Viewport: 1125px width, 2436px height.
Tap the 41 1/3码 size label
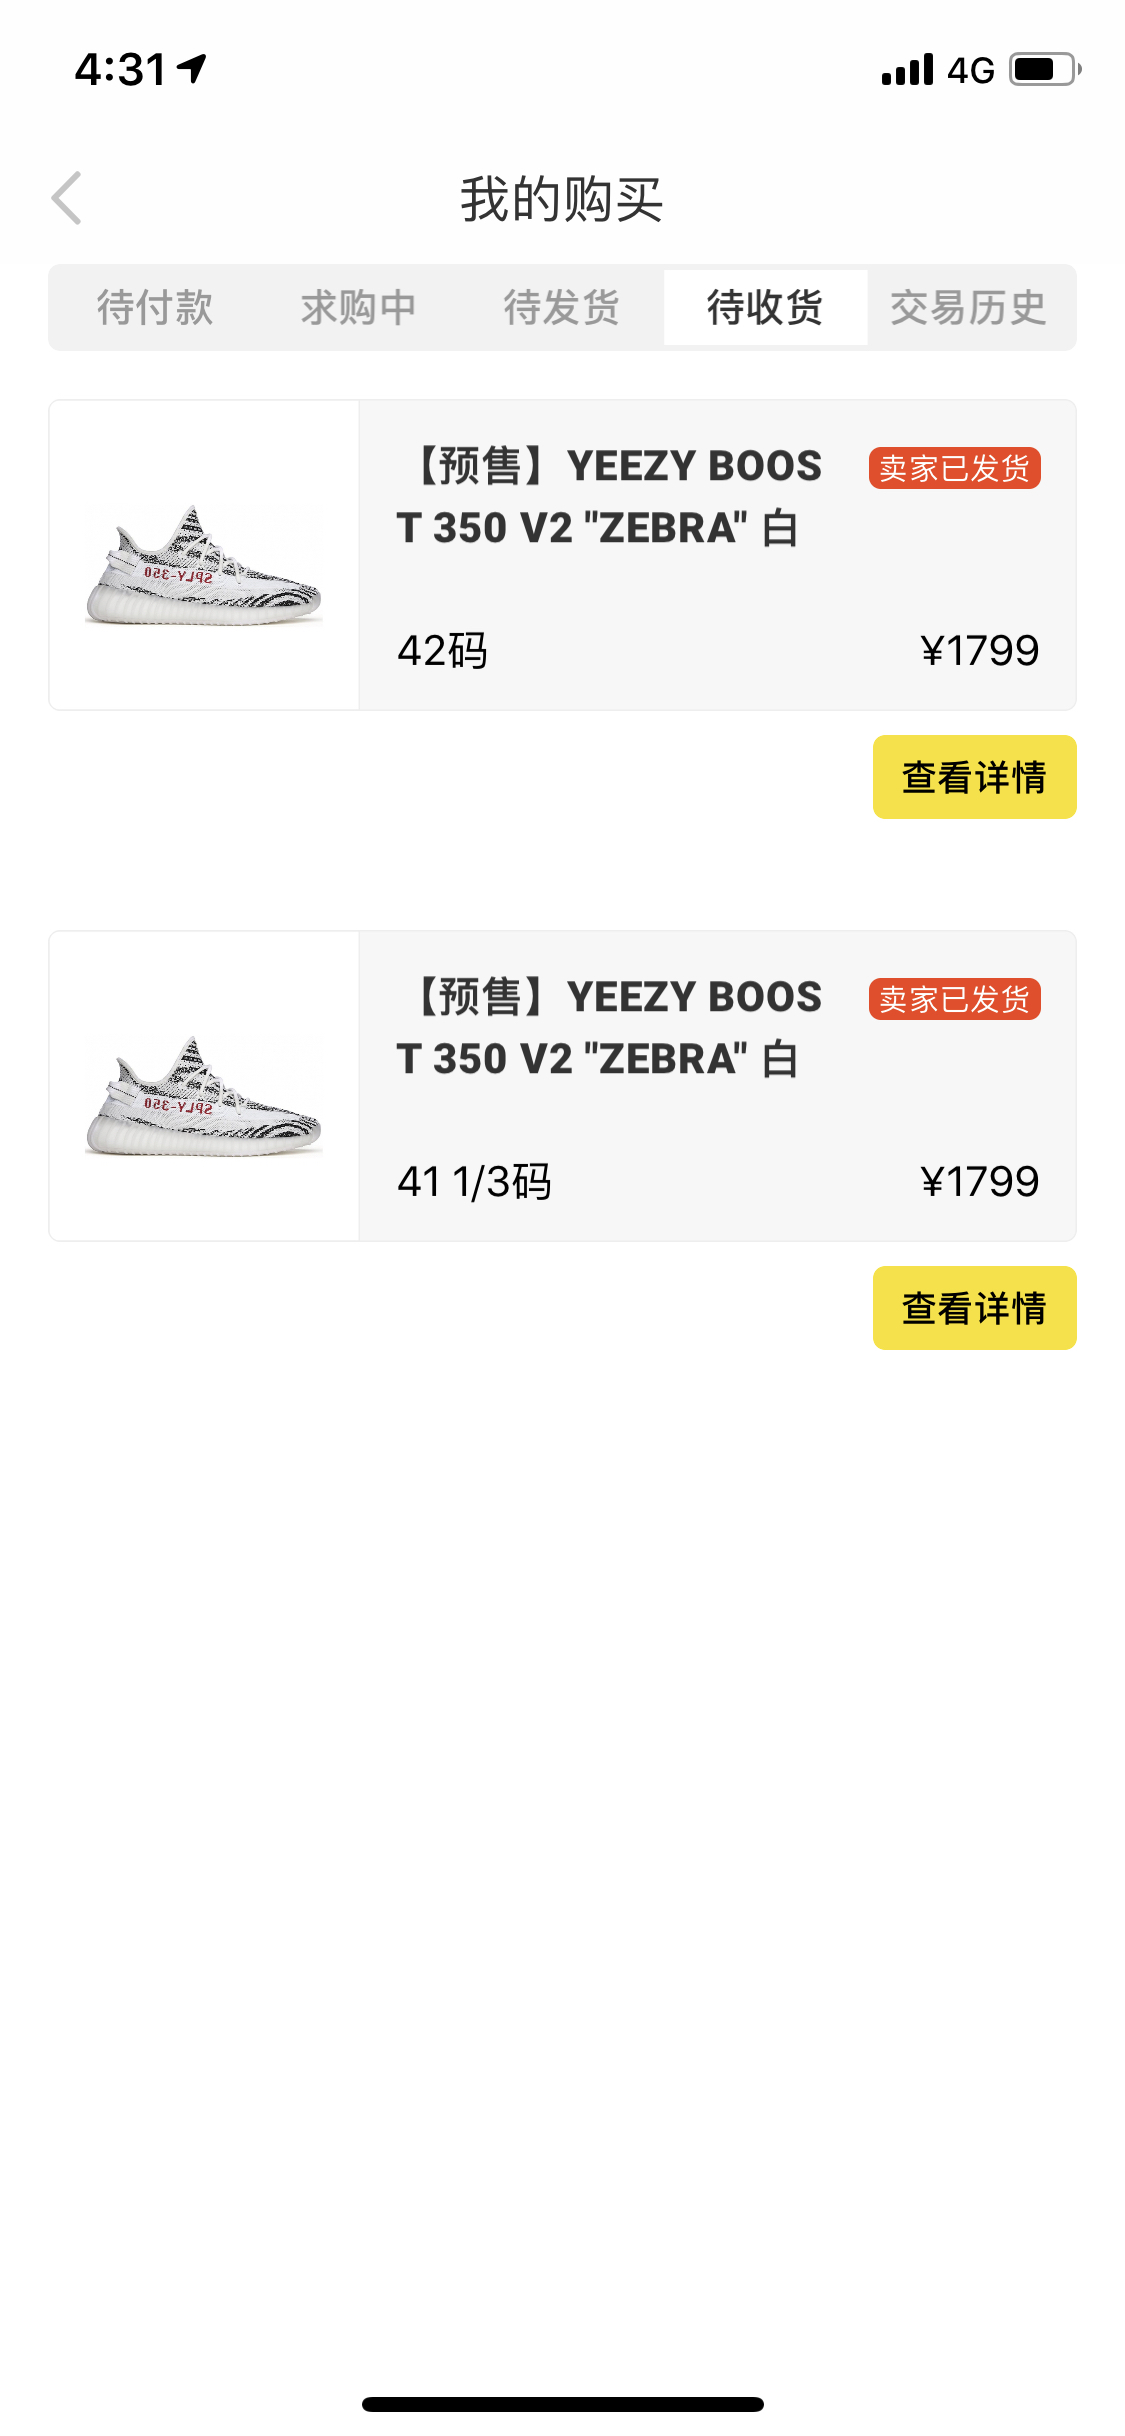coord(474,1182)
